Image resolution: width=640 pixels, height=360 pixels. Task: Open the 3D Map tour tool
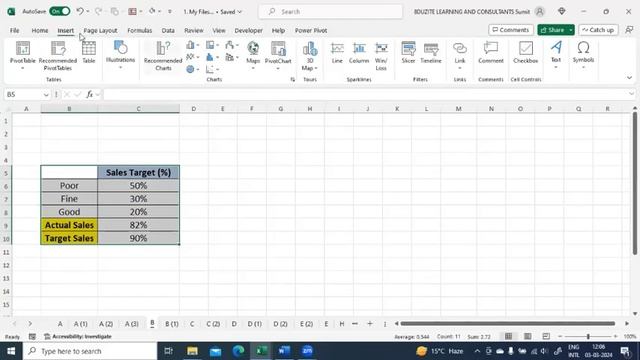click(310, 56)
